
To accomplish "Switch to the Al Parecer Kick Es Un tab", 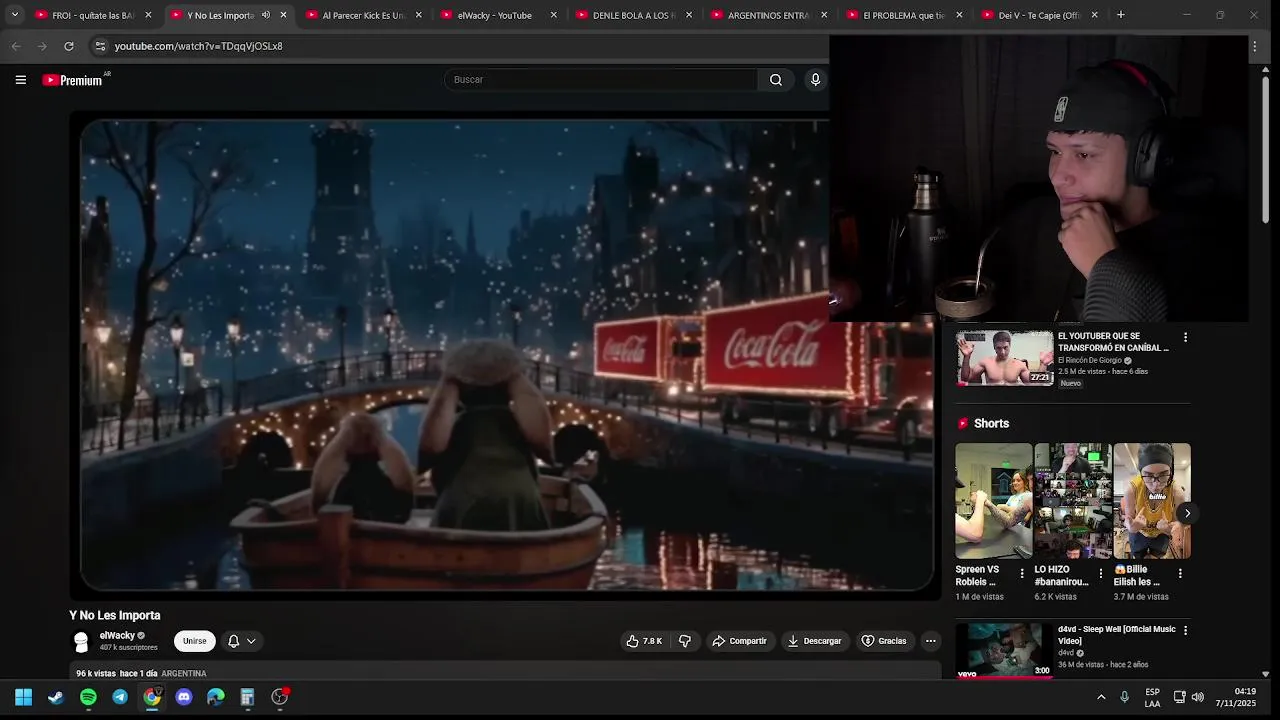I will [x=364, y=15].
